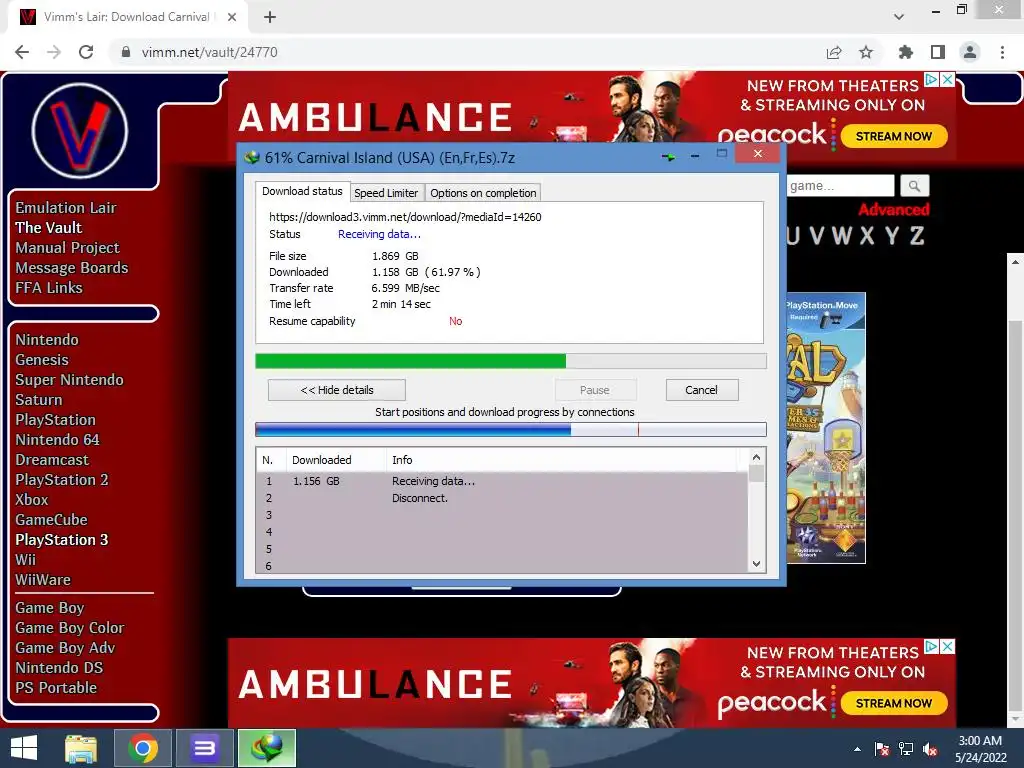The width and height of the screenshot is (1024, 768).
Task: Click the green arrow tray icon in download dialog
Action: click(x=669, y=157)
